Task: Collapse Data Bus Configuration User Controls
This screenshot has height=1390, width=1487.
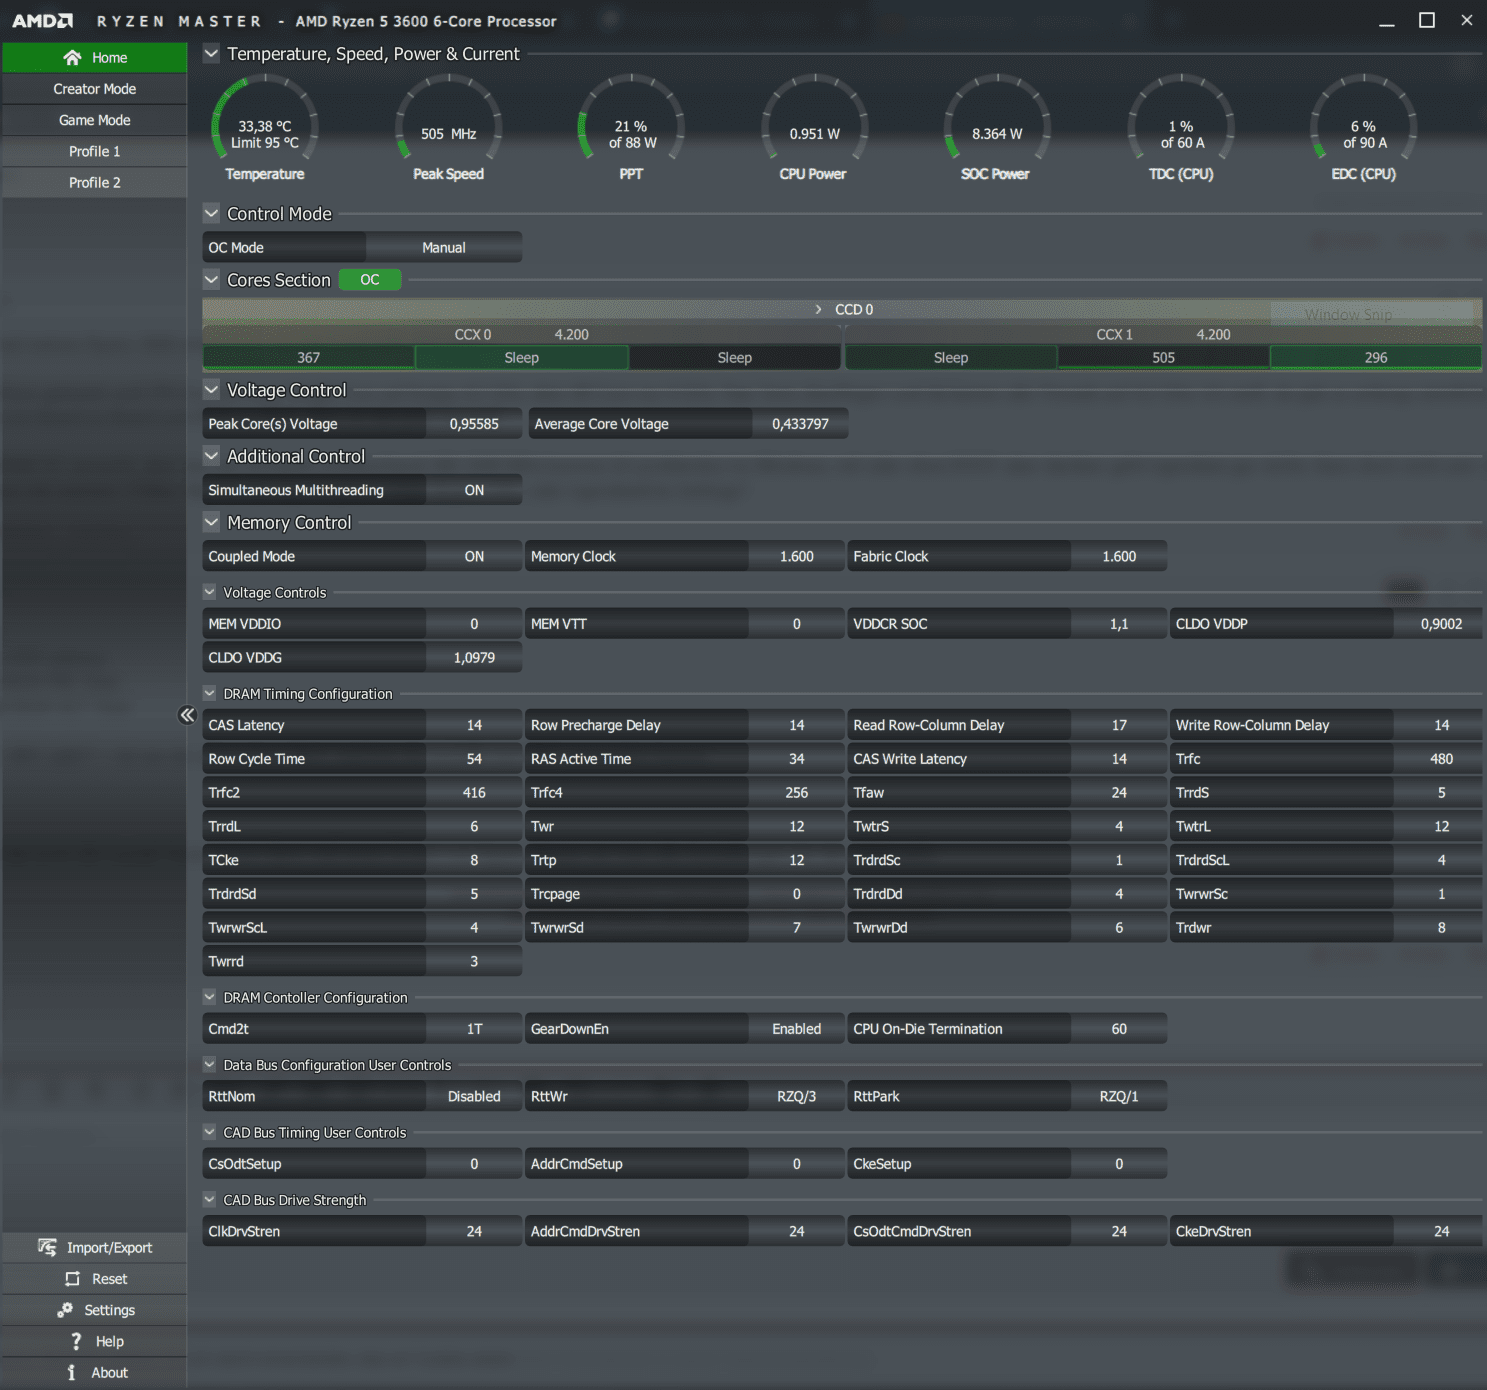Action: click(210, 1064)
